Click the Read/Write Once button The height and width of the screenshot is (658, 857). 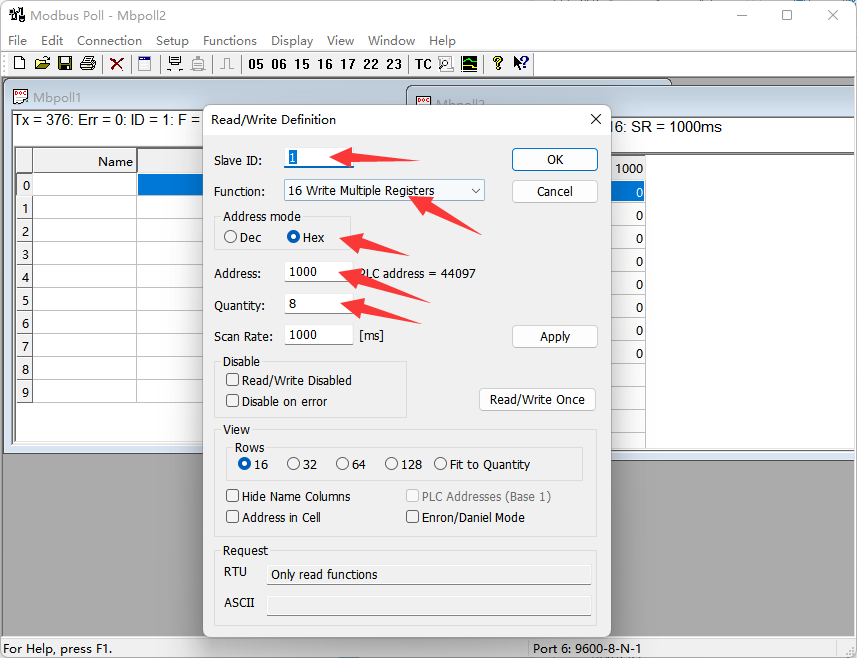(537, 400)
